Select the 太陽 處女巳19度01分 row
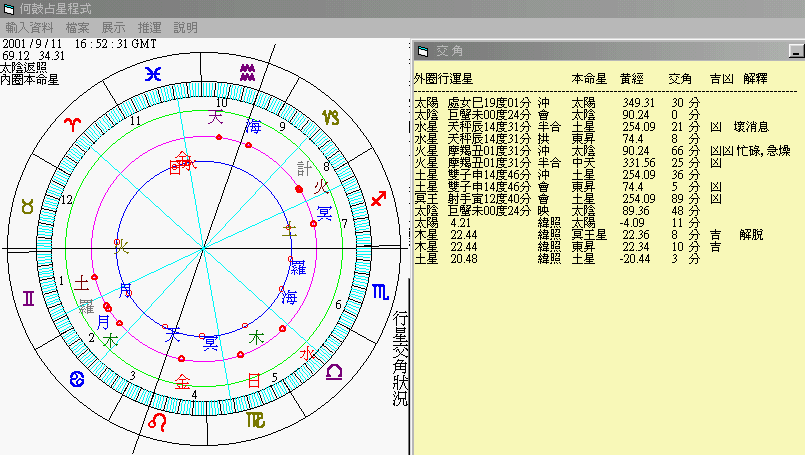Screen dimensions: 805x455 tap(557, 103)
